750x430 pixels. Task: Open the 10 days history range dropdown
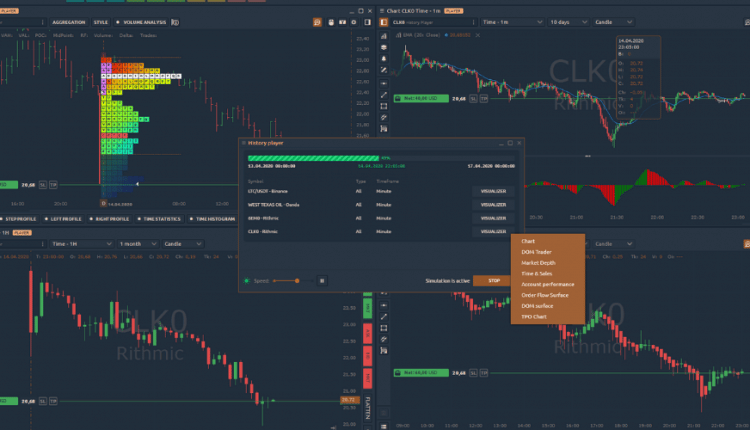[568, 22]
